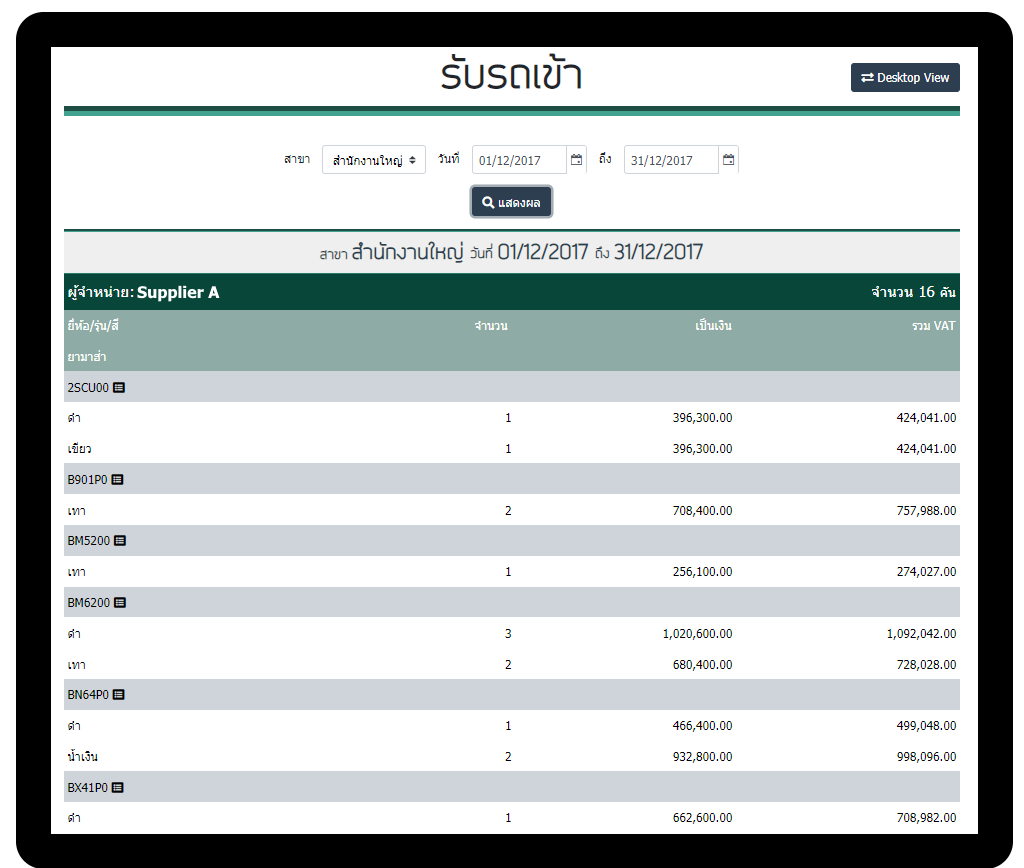Select the BM6200 ดำ row amount 1,020,600.00
The height and width of the screenshot is (868, 1024).
(x=697, y=634)
